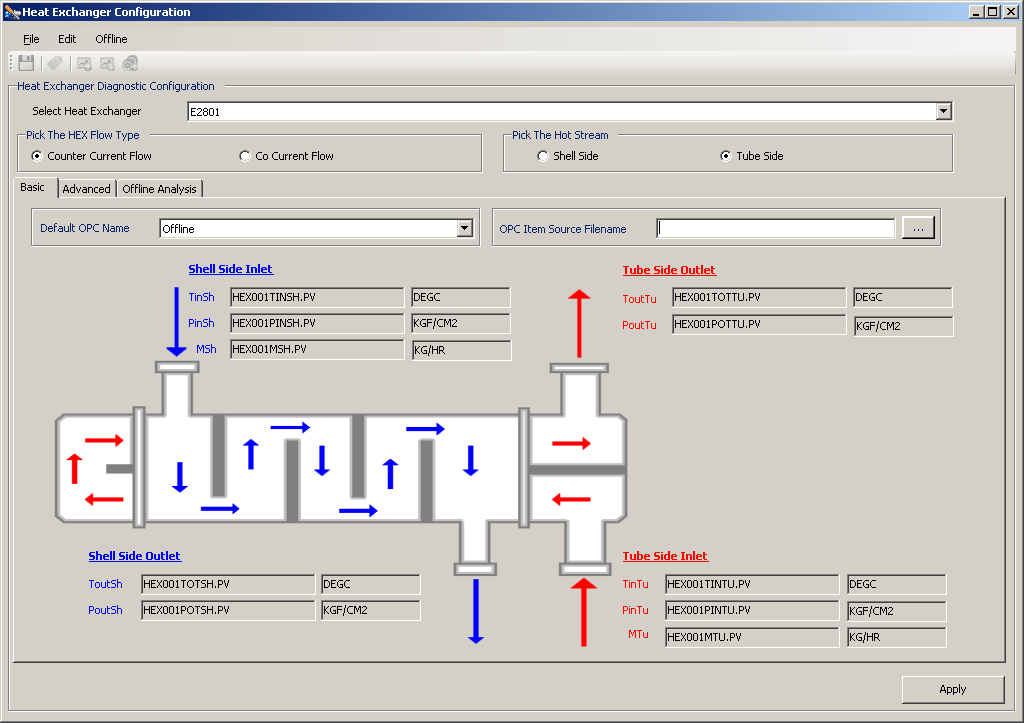The height and width of the screenshot is (723, 1024).
Task: Set hot stream to Shell Side
Action: coord(542,156)
